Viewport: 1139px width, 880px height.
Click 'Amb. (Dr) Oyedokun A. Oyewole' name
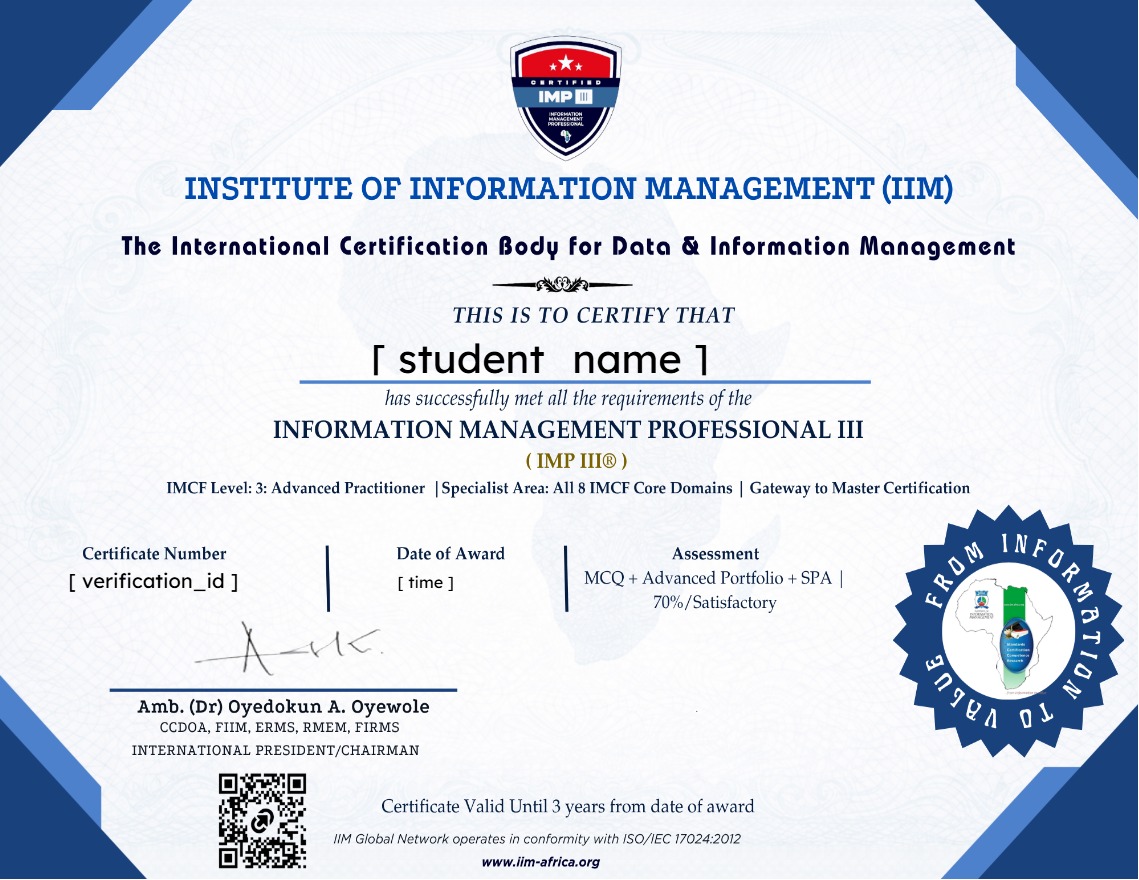[x=283, y=707]
